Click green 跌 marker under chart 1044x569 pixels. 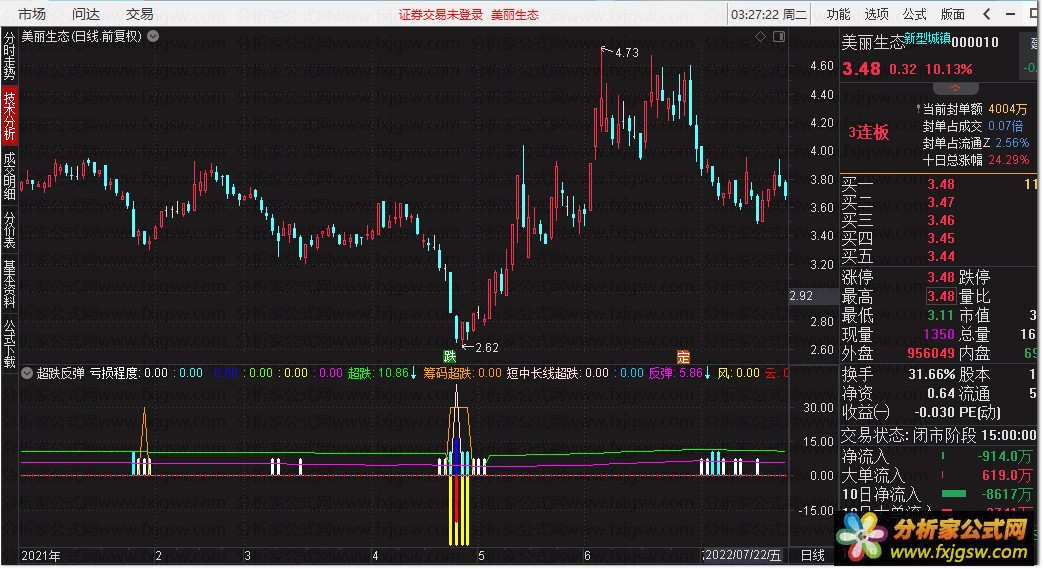[450, 357]
